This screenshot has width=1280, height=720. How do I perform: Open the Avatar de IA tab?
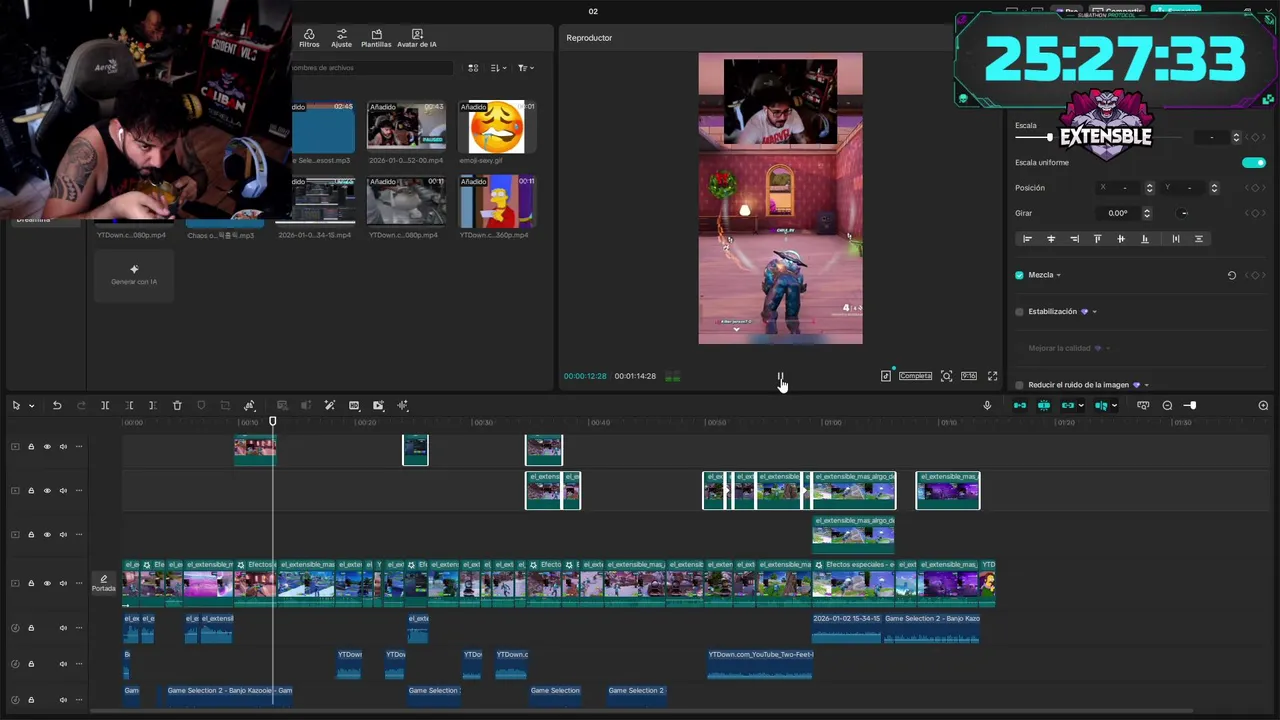(x=417, y=38)
